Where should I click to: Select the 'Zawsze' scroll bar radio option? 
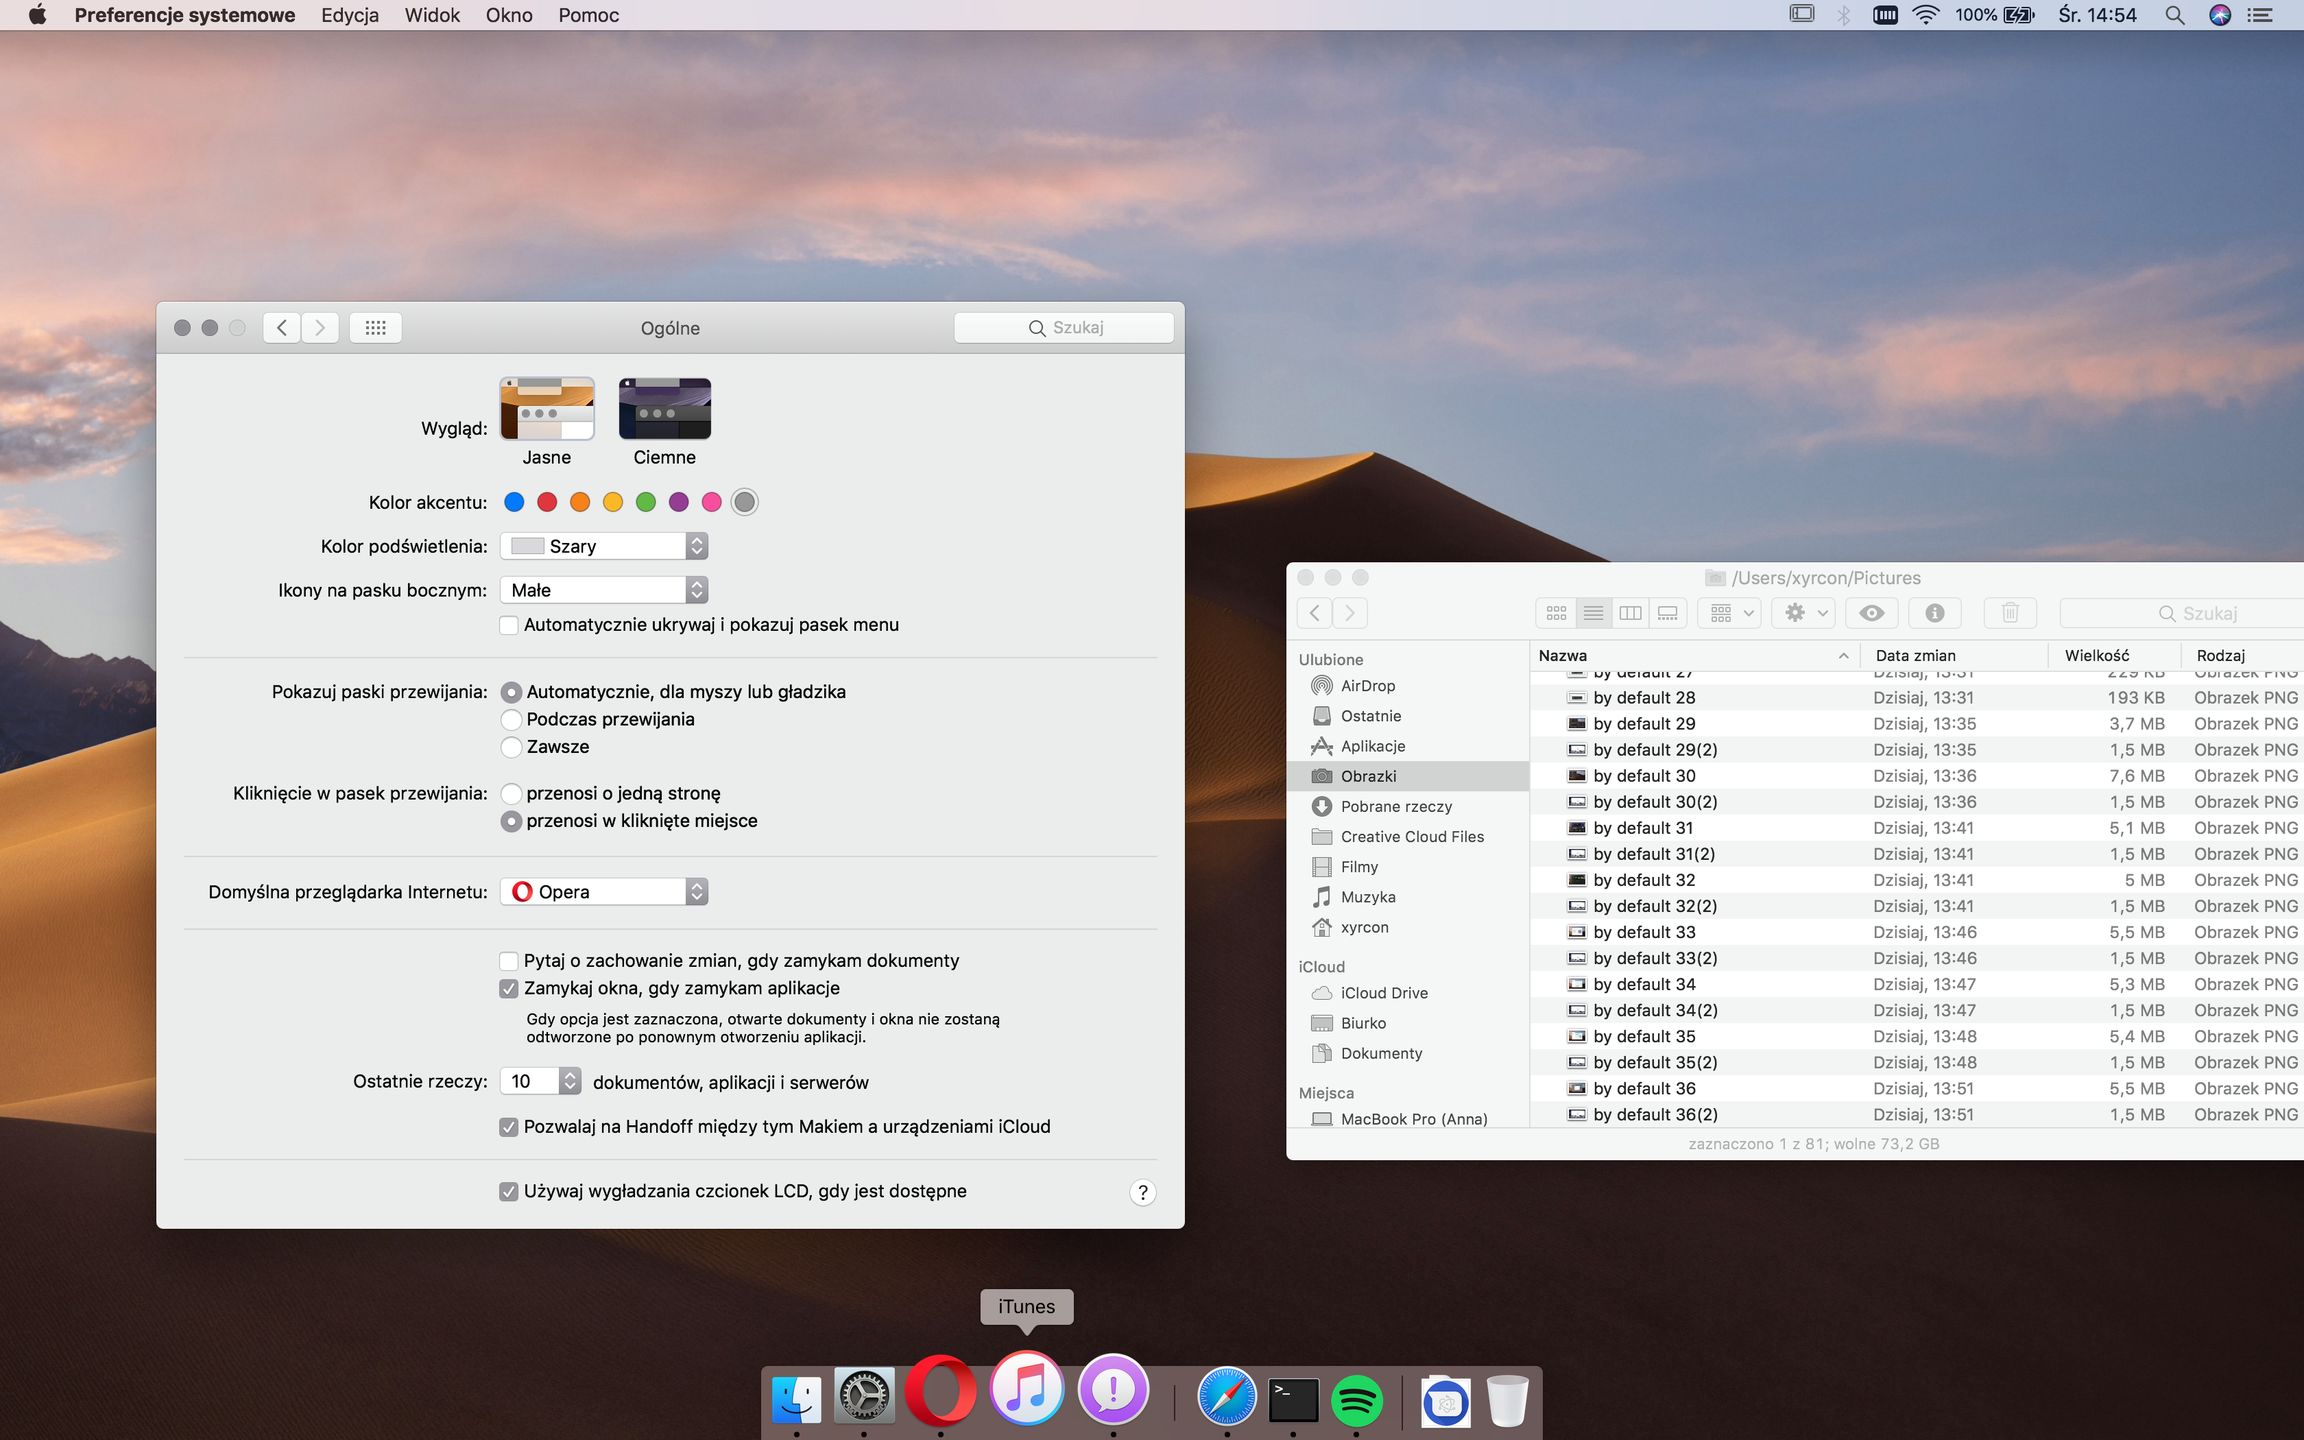pos(511,747)
